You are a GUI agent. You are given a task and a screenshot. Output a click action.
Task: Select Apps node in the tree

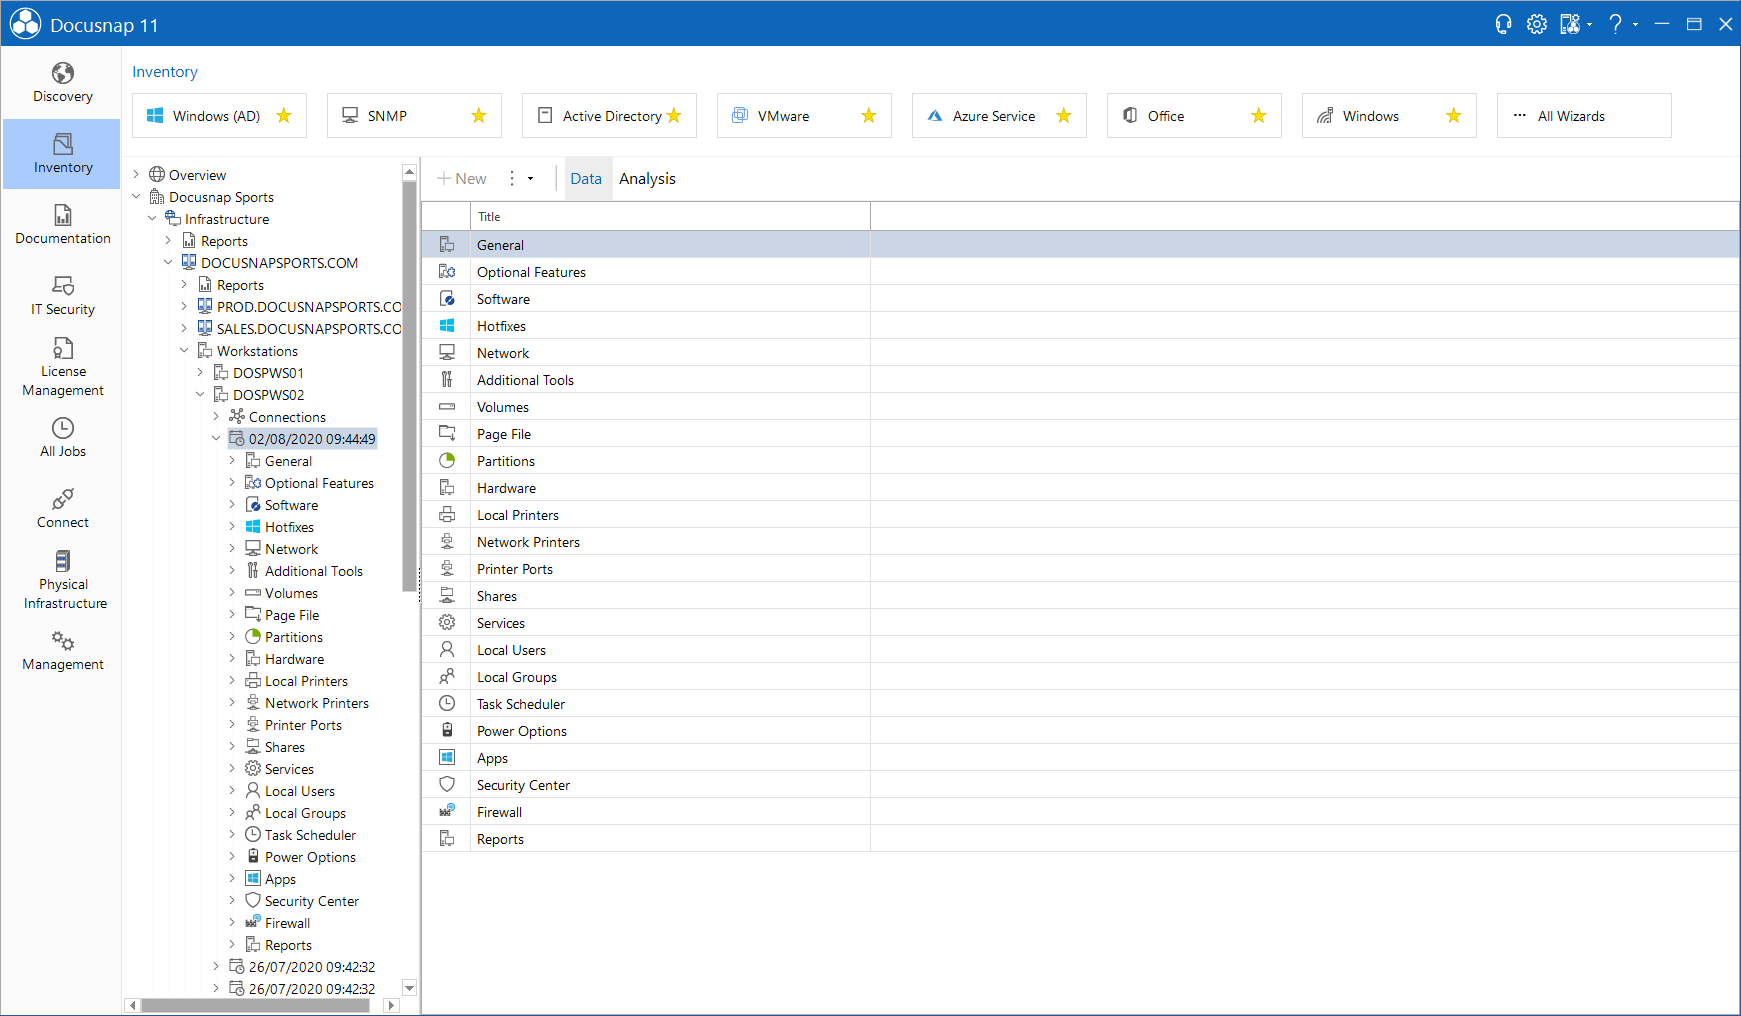click(280, 879)
